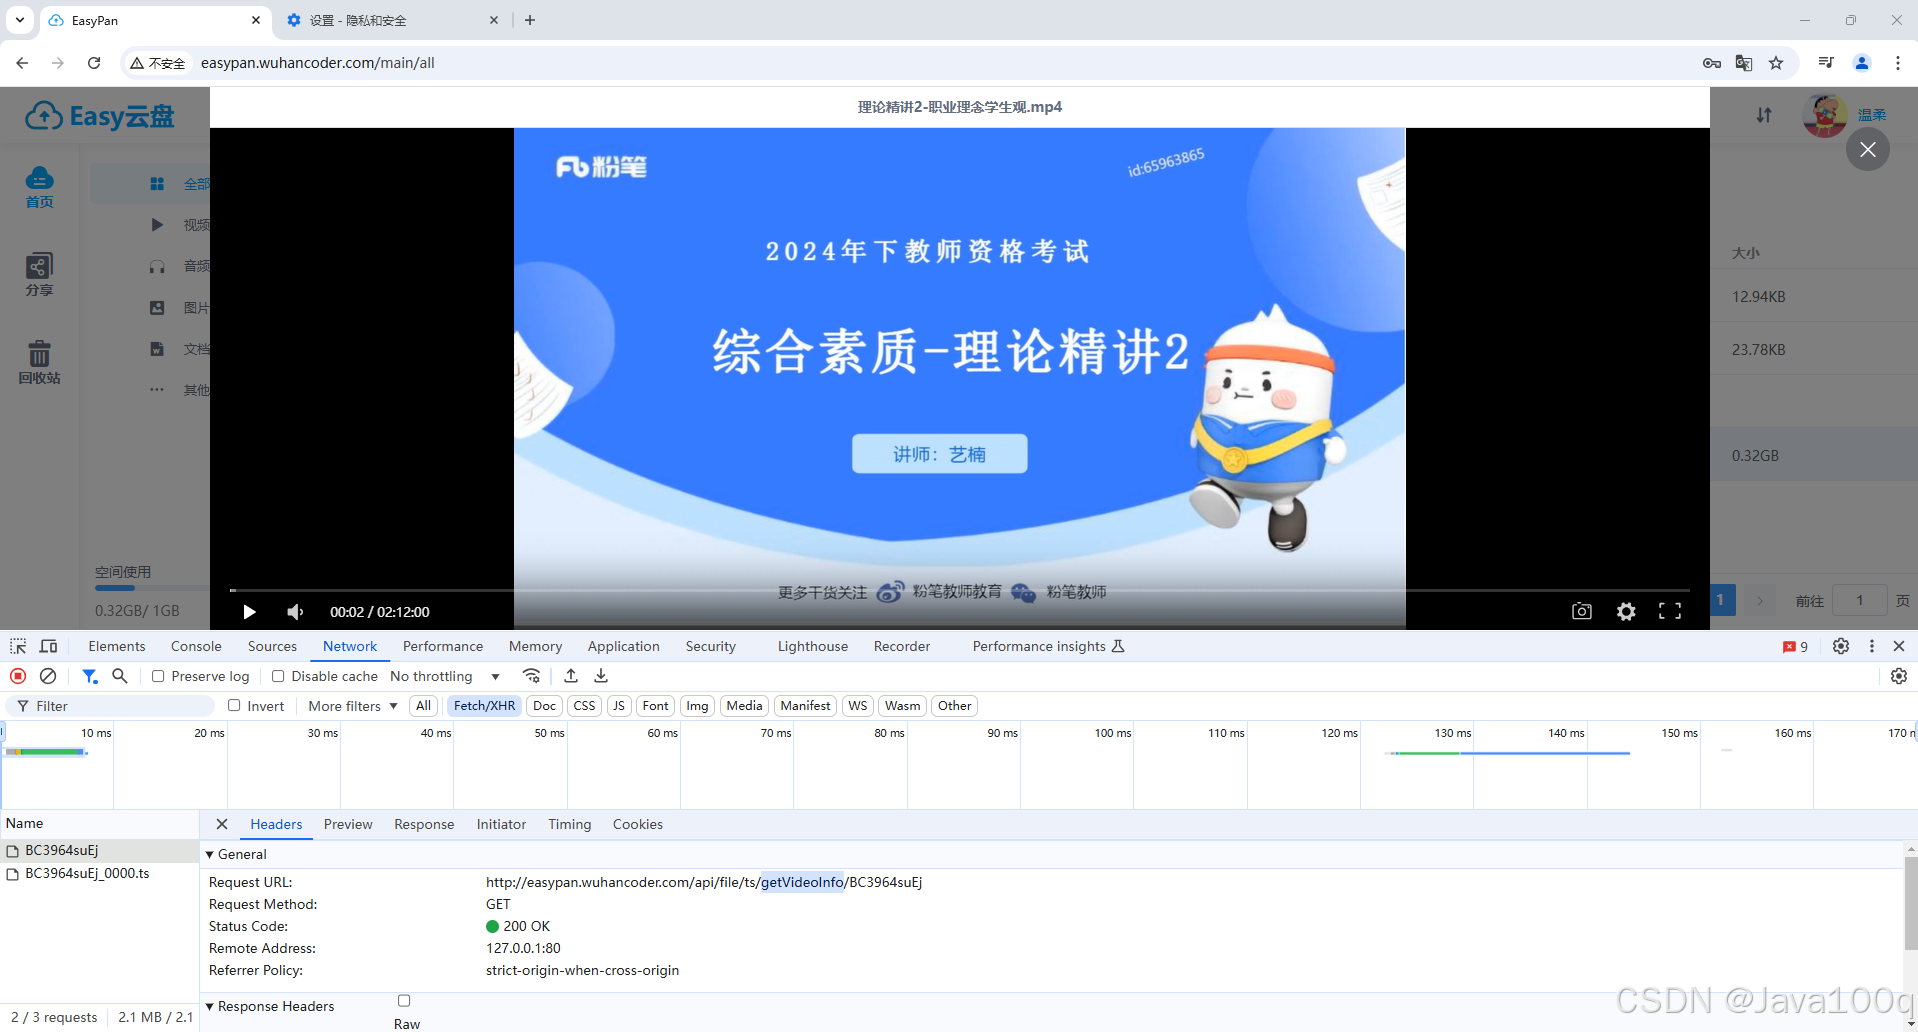Click the address bar URL
The image size is (1918, 1032).
point(318,63)
